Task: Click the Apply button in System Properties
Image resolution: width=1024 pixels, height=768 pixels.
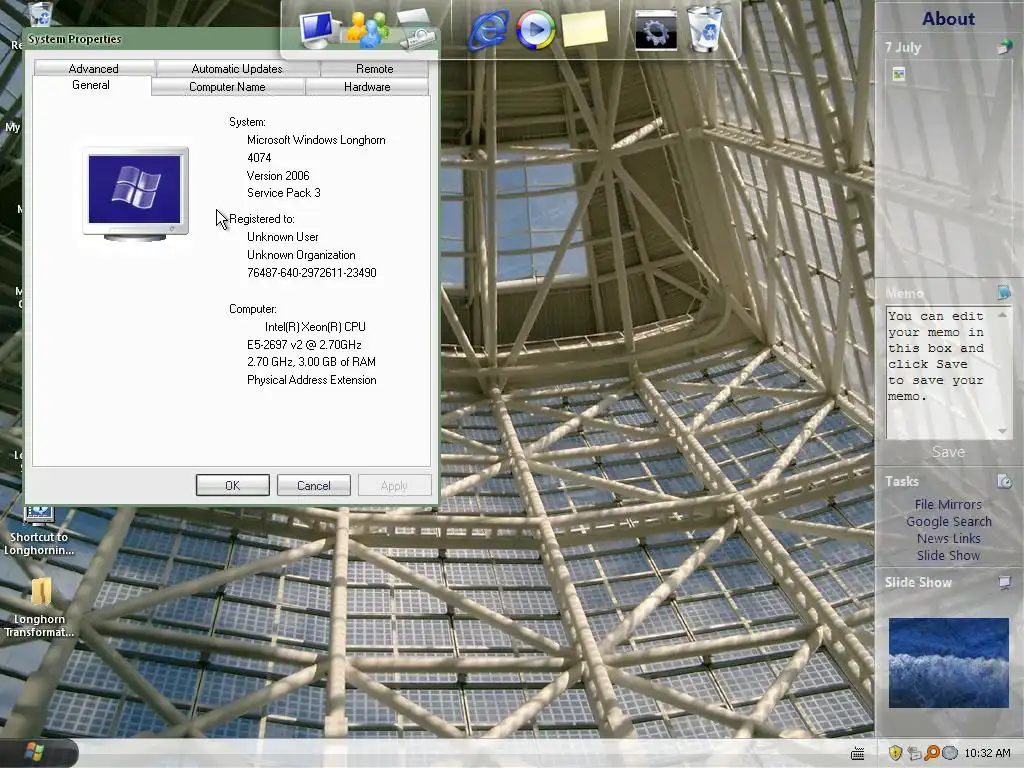Action: (394, 485)
